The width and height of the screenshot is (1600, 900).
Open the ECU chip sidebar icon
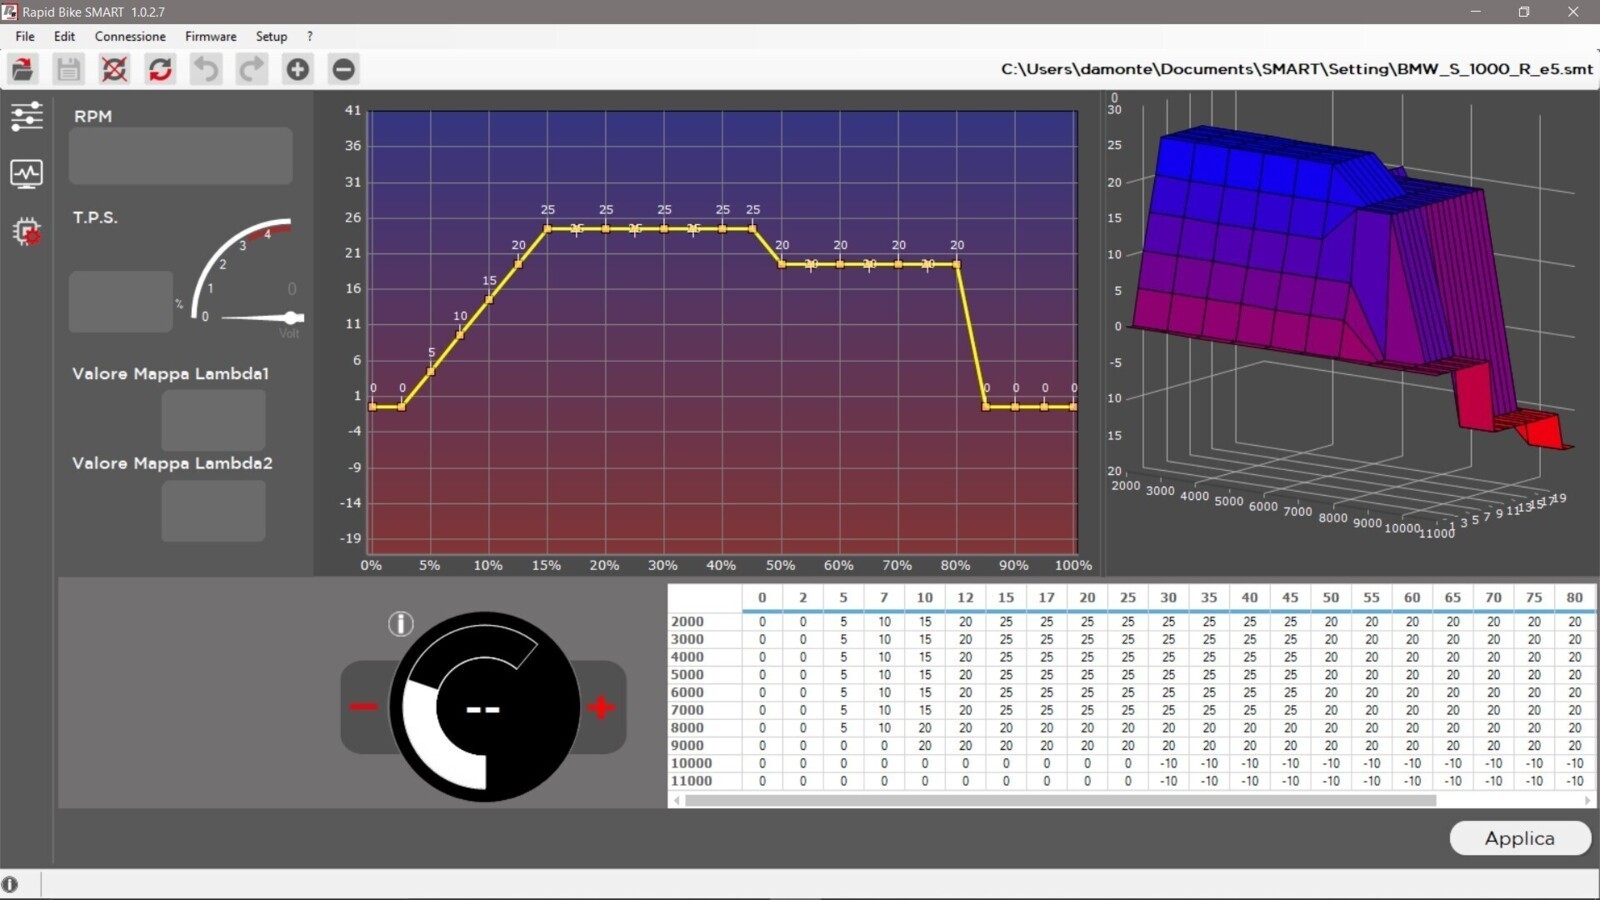pyautogui.click(x=26, y=232)
